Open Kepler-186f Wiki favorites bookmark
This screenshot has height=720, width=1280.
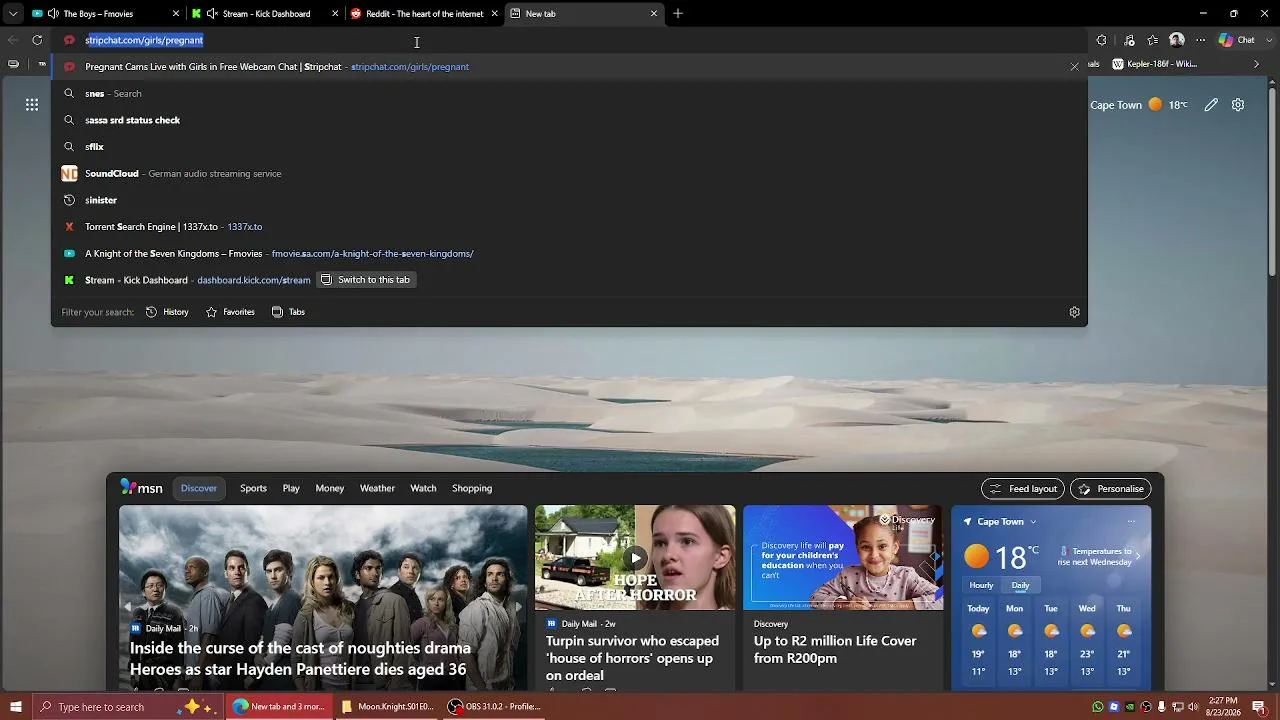pyautogui.click(x=1154, y=64)
